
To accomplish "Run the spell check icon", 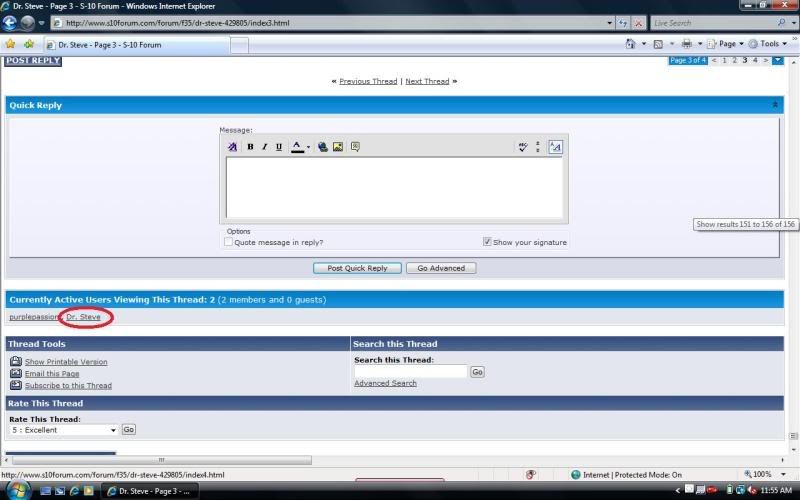I will pyautogui.click(x=522, y=147).
